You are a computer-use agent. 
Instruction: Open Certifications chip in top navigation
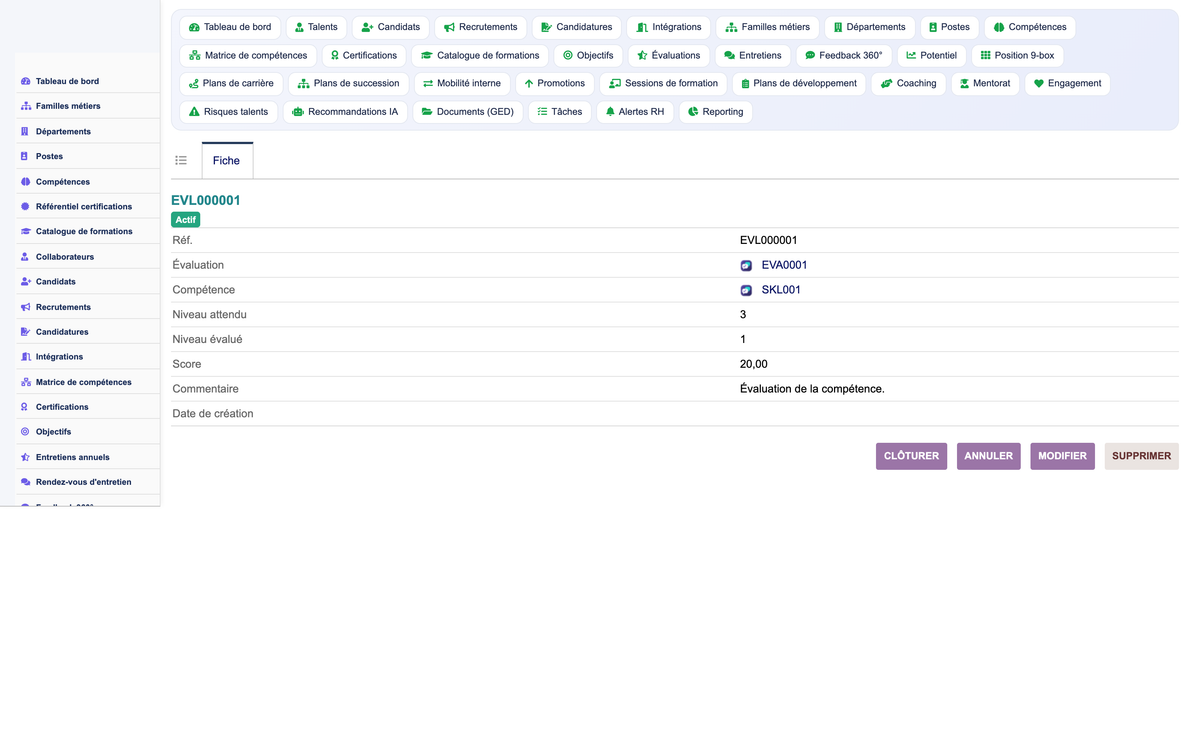pos(364,55)
